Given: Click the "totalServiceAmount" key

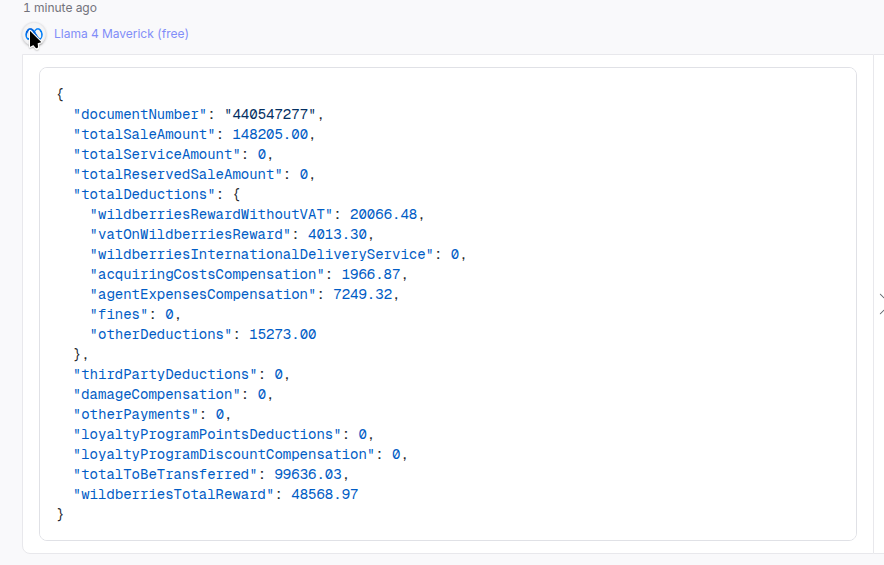Looking at the screenshot, I should (157, 155).
